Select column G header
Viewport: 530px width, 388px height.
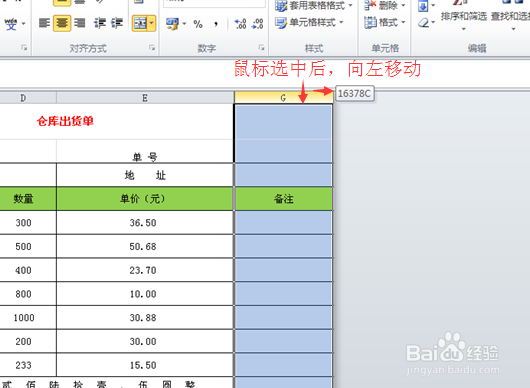pyautogui.click(x=284, y=98)
